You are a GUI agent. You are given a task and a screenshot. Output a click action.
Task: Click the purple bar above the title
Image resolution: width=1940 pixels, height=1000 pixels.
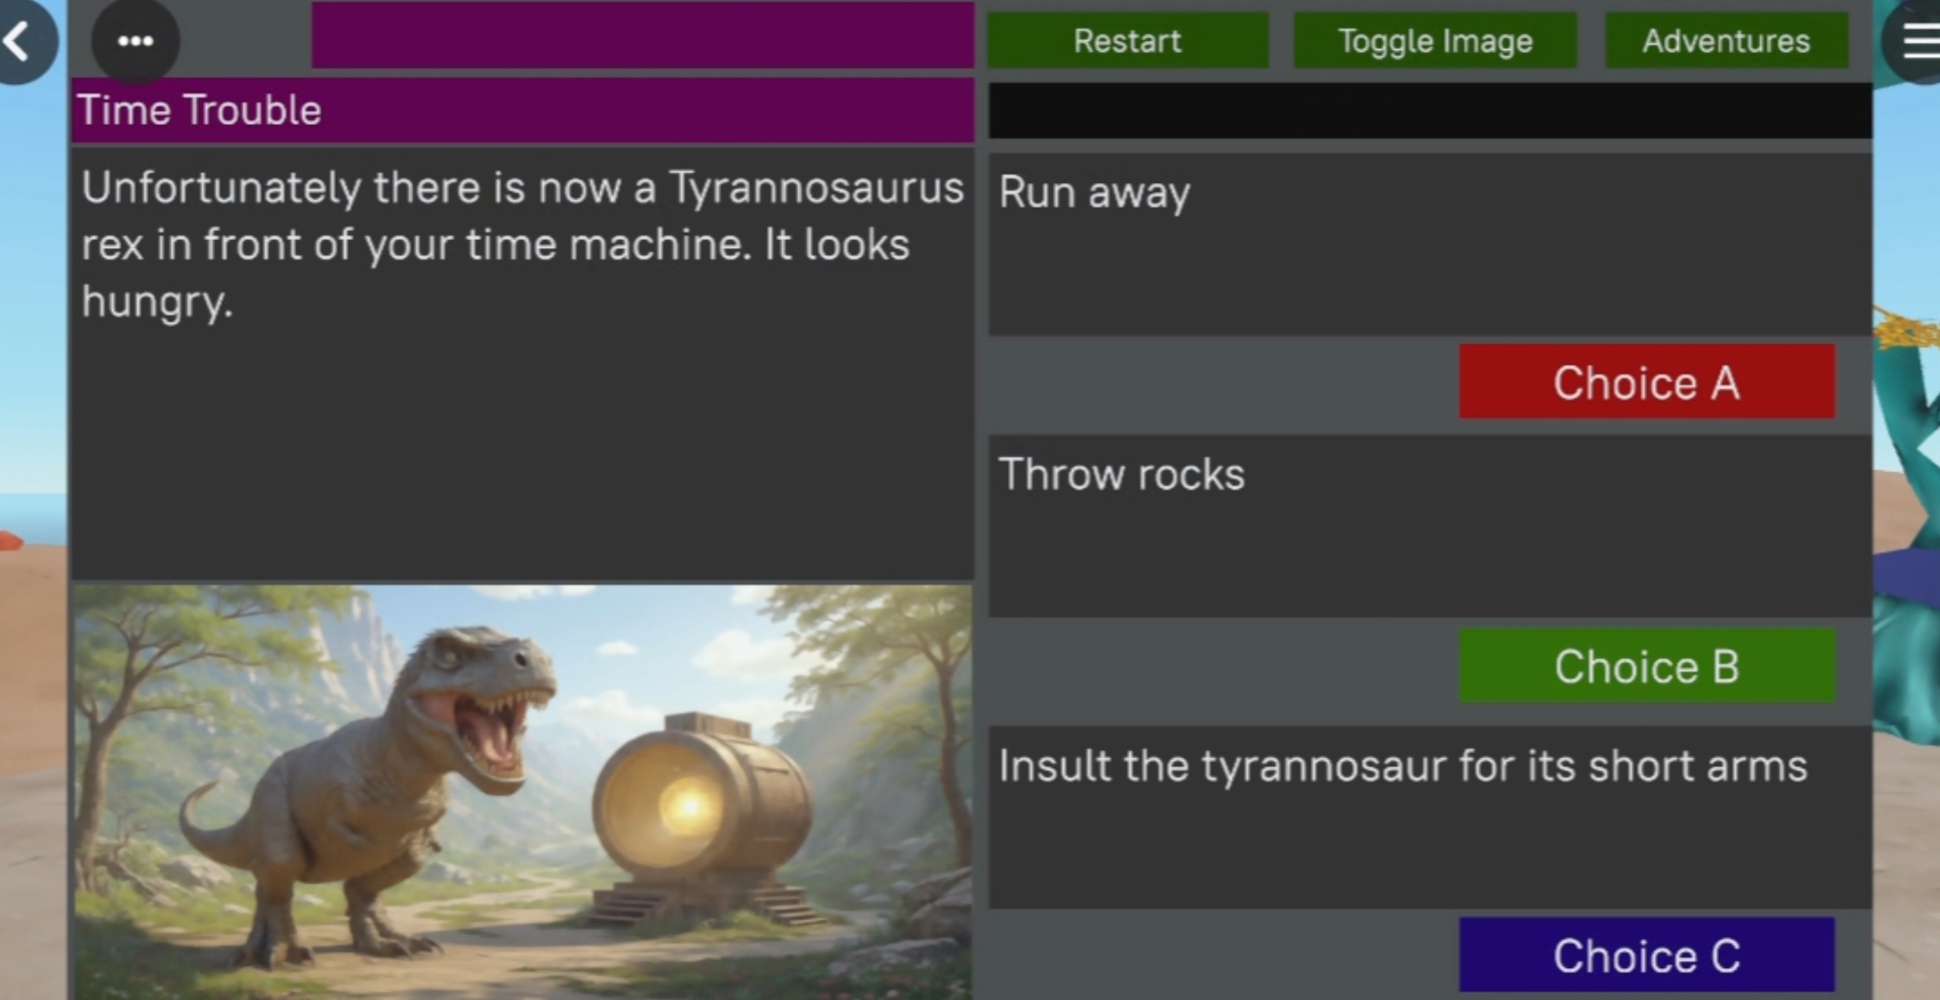pos(642,35)
